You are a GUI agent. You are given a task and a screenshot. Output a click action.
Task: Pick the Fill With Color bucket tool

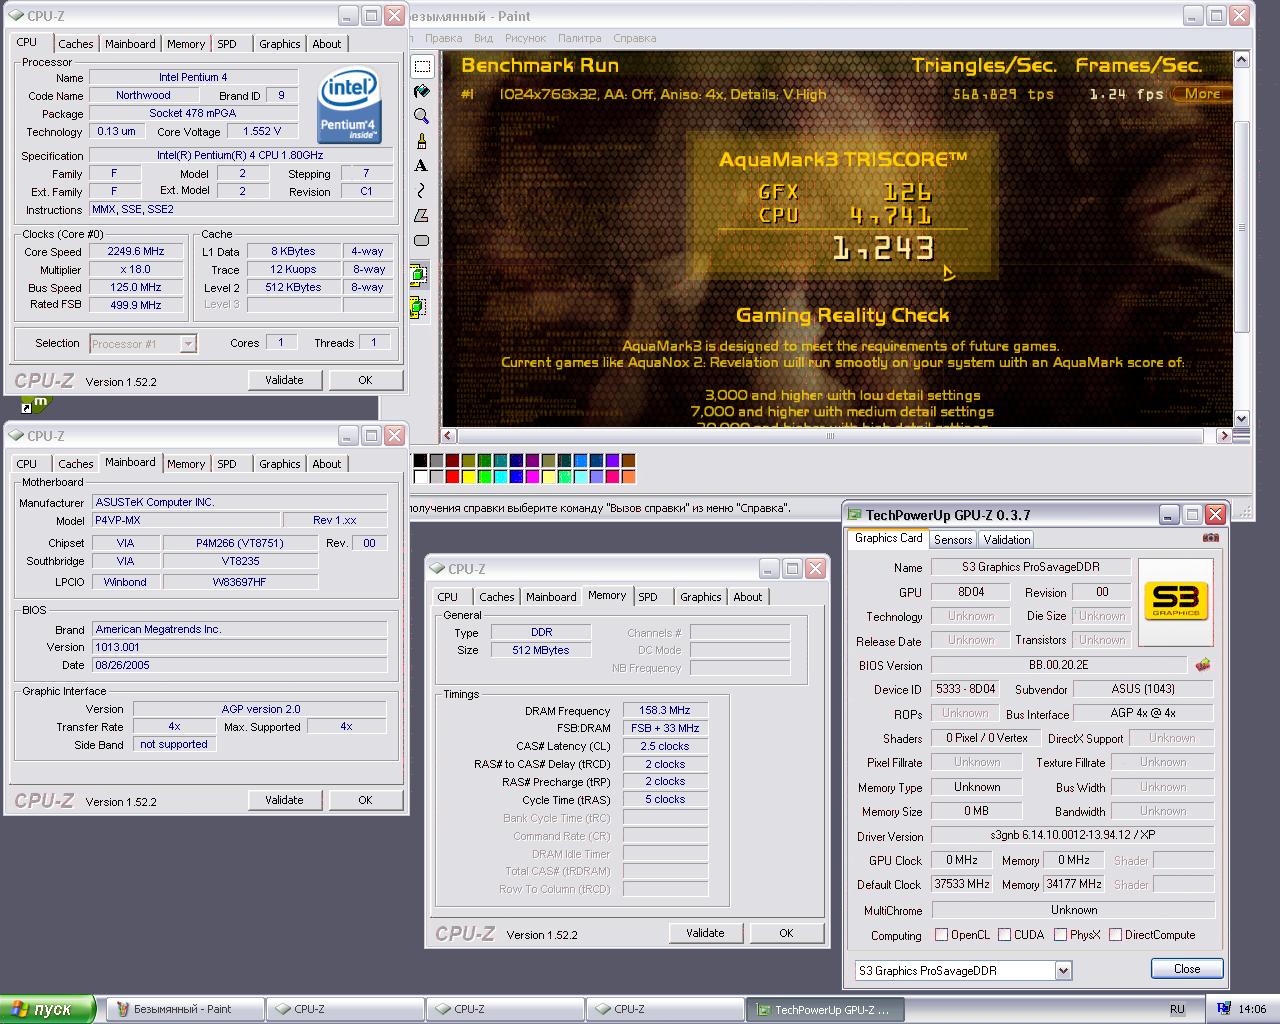[422, 92]
